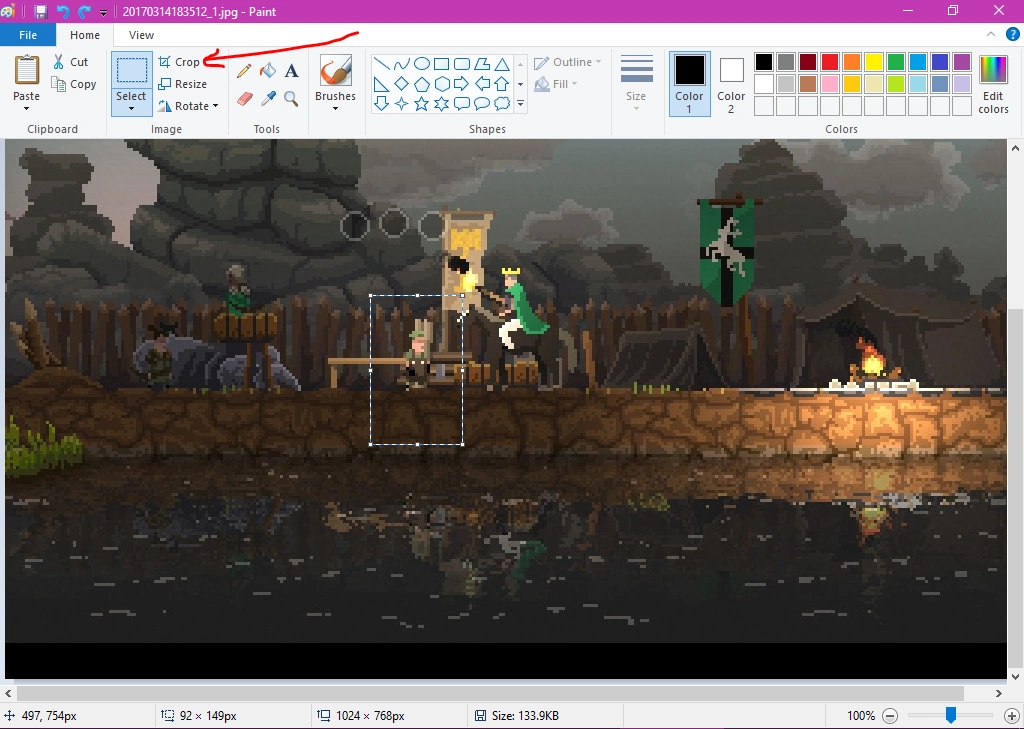
Task: Choose the Curve shape
Action: coord(402,63)
